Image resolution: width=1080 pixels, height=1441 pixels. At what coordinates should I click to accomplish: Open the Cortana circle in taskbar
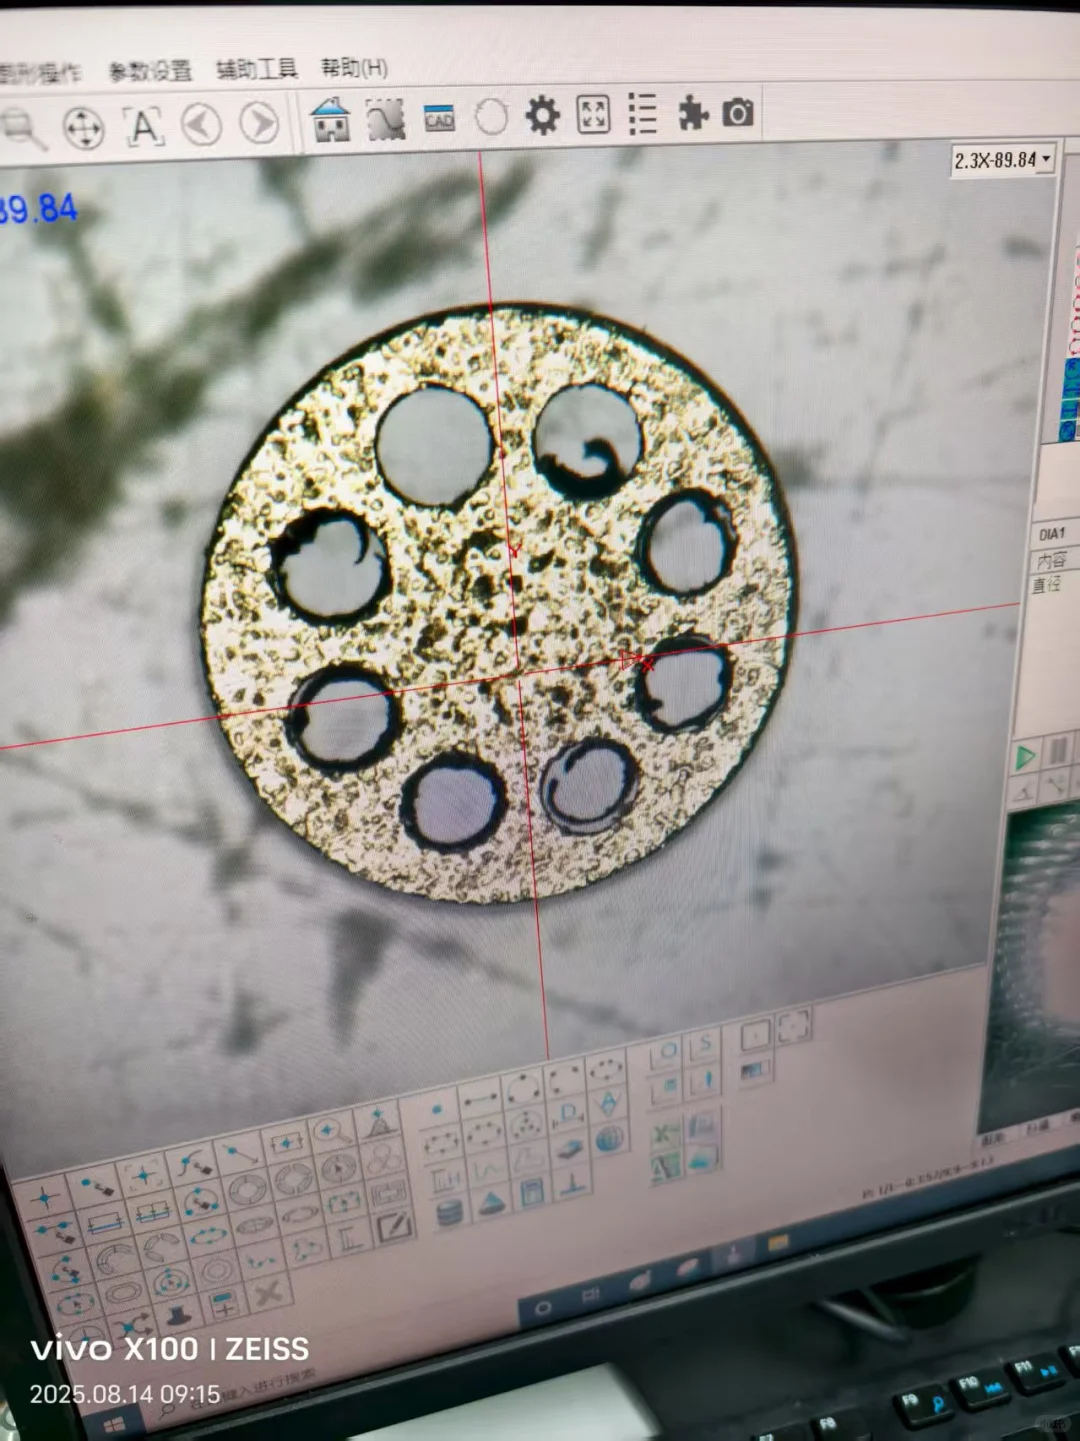[x=544, y=1308]
